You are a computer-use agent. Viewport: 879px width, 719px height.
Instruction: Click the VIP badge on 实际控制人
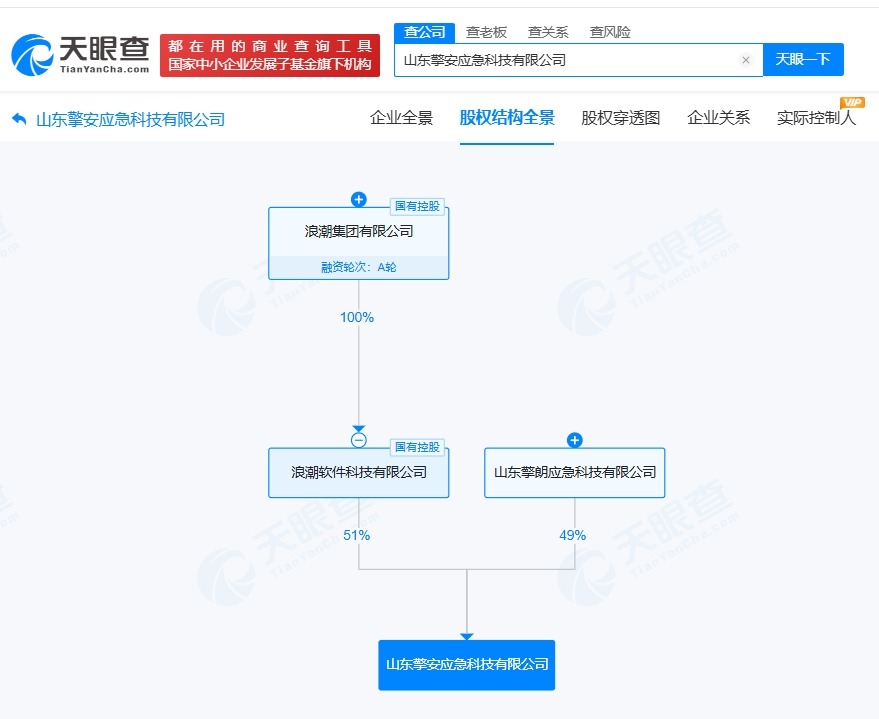point(850,100)
